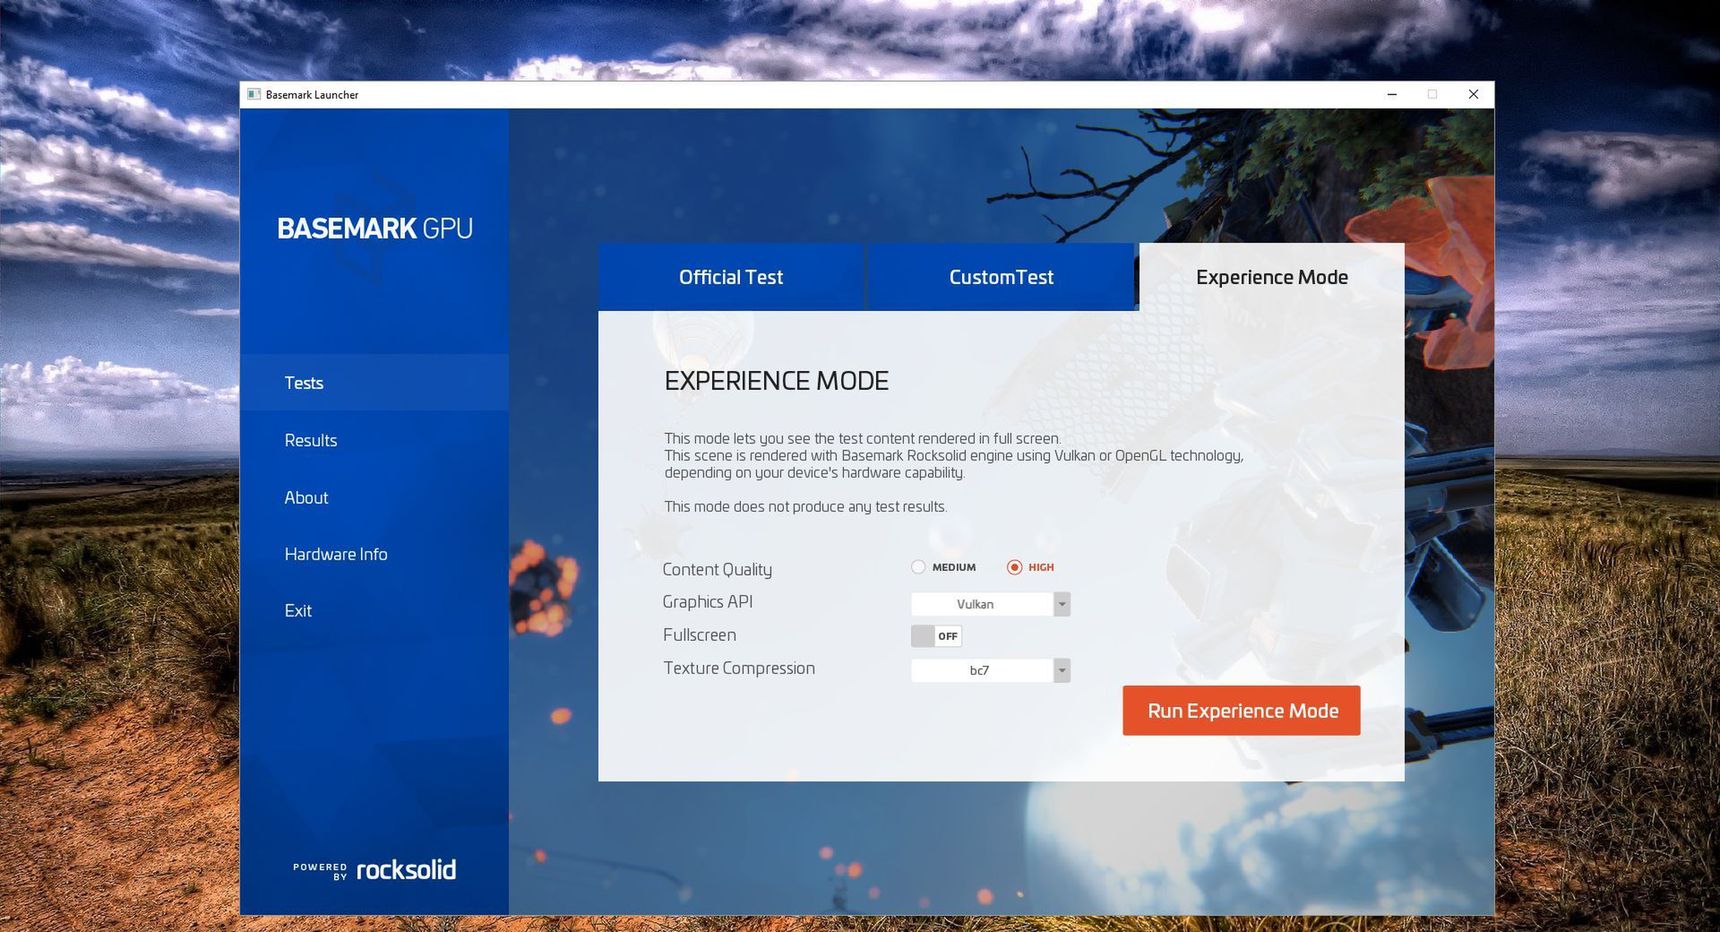Select High content quality

(1014, 567)
